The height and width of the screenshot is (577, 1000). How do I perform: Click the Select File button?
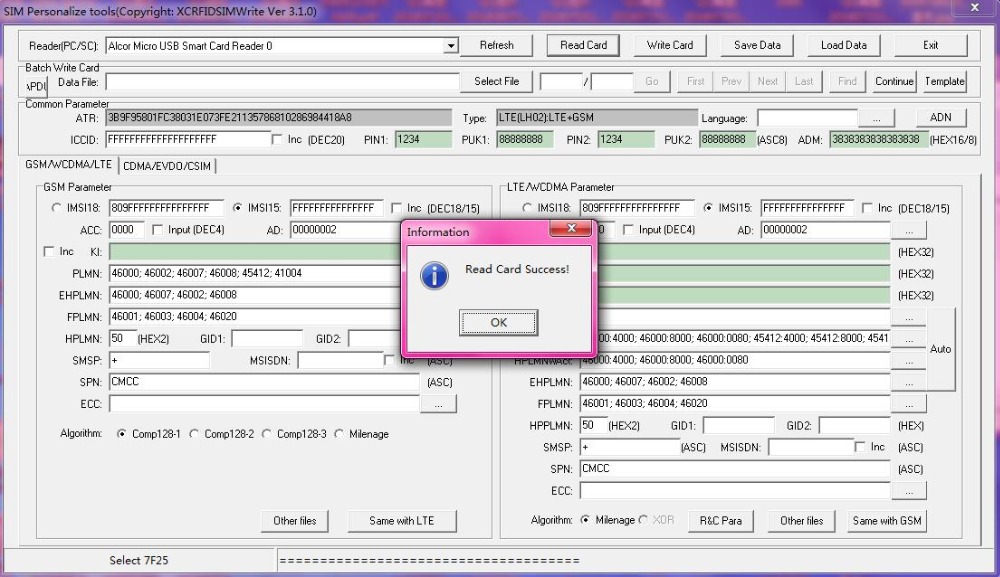click(496, 81)
